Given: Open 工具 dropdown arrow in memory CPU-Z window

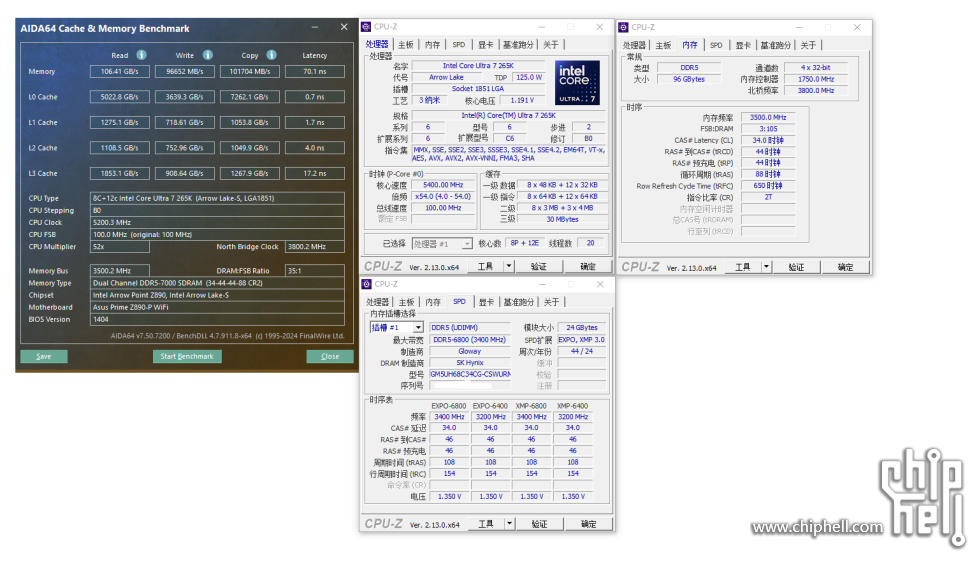Looking at the screenshot, I should [766, 267].
